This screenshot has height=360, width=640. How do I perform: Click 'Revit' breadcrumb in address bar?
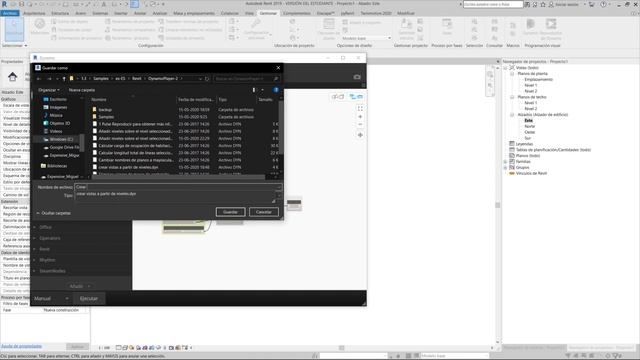137,78
